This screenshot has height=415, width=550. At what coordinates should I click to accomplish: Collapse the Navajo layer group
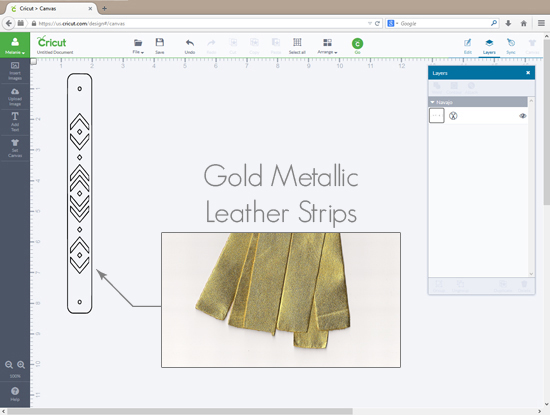pyautogui.click(x=432, y=102)
